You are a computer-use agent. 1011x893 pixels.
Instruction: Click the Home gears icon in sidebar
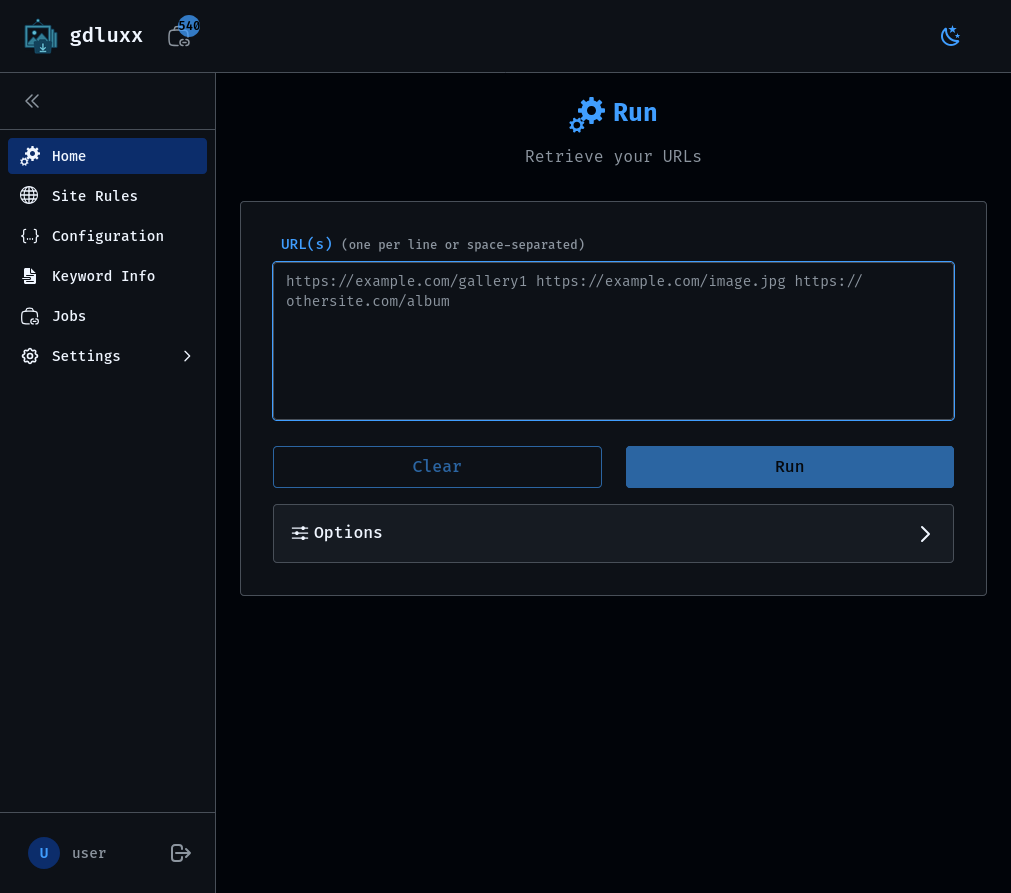(x=30, y=156)
